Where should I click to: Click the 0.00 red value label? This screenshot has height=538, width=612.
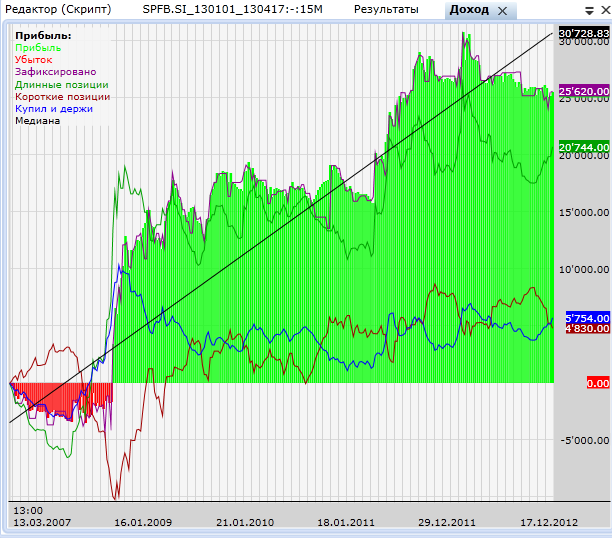(x=598, y=383)
